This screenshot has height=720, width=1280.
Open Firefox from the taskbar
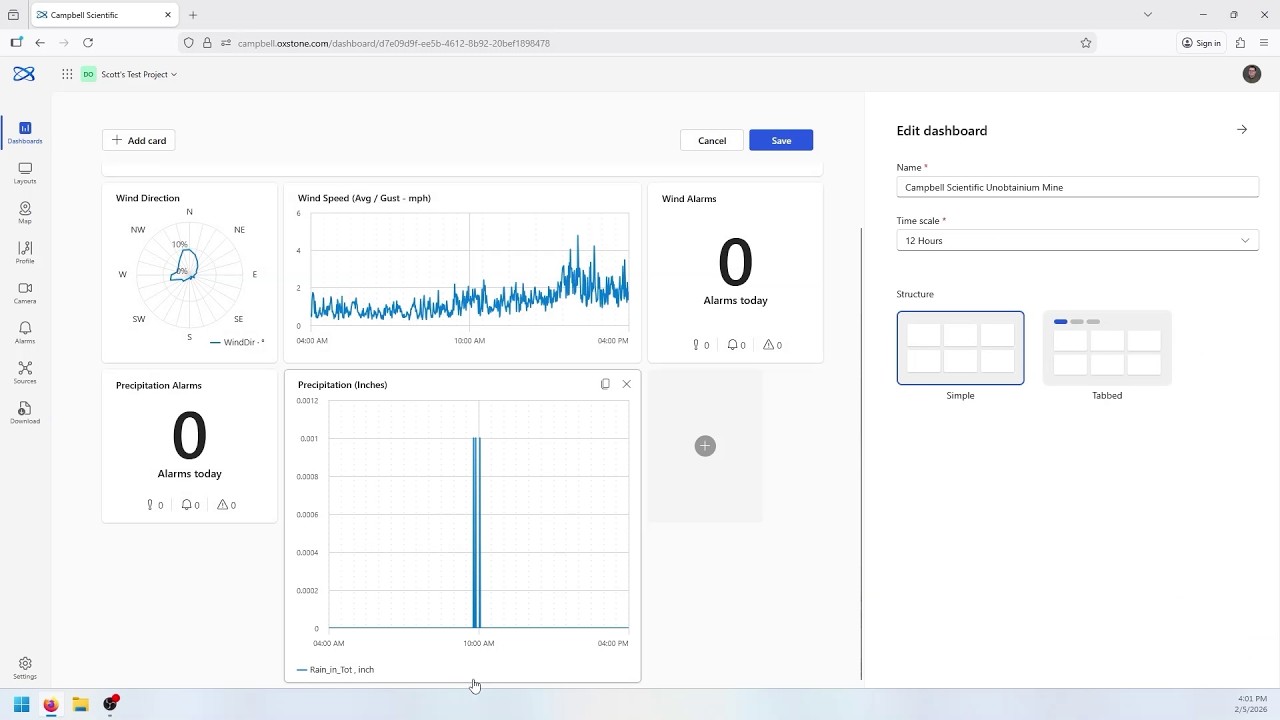51,705
